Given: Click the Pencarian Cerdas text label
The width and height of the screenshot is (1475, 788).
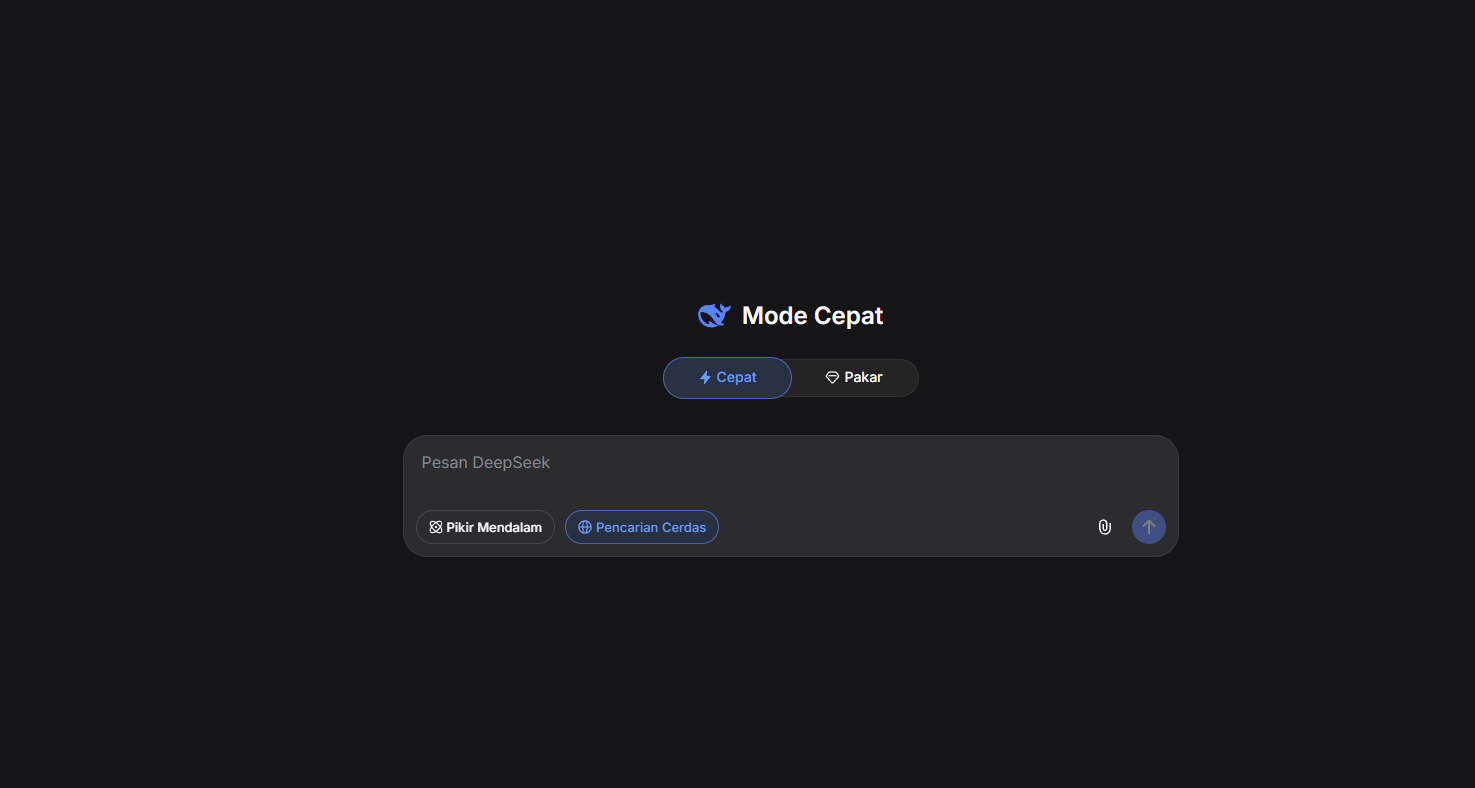Looking at the screenshot, I should click(x=651, y=527).
